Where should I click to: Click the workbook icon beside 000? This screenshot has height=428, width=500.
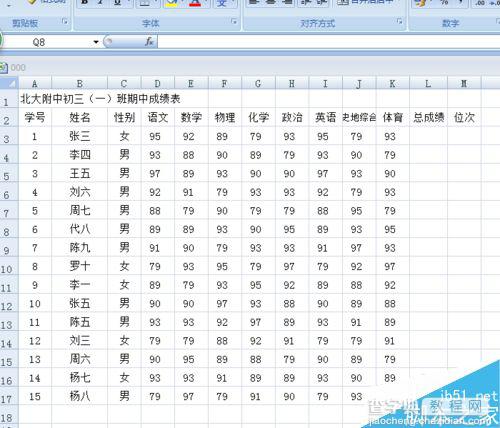[x=3, y=68]
